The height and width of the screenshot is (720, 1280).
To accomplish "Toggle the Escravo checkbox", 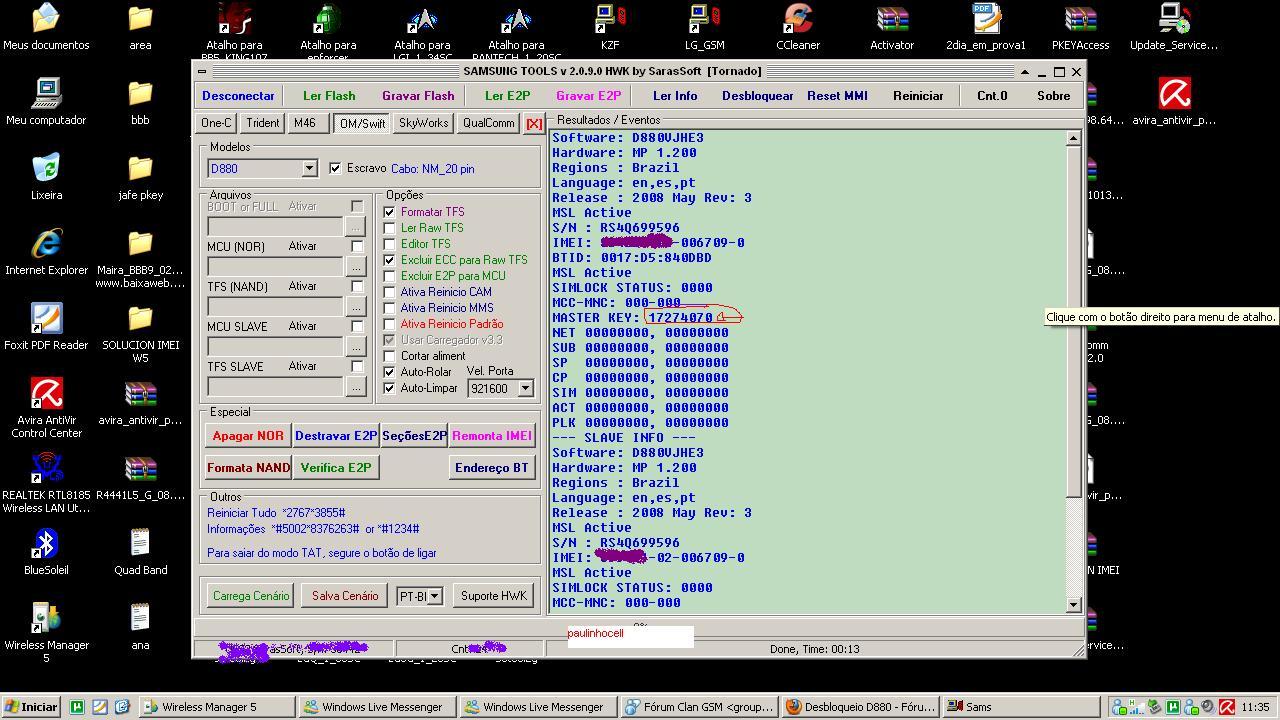I will point(335,168).
